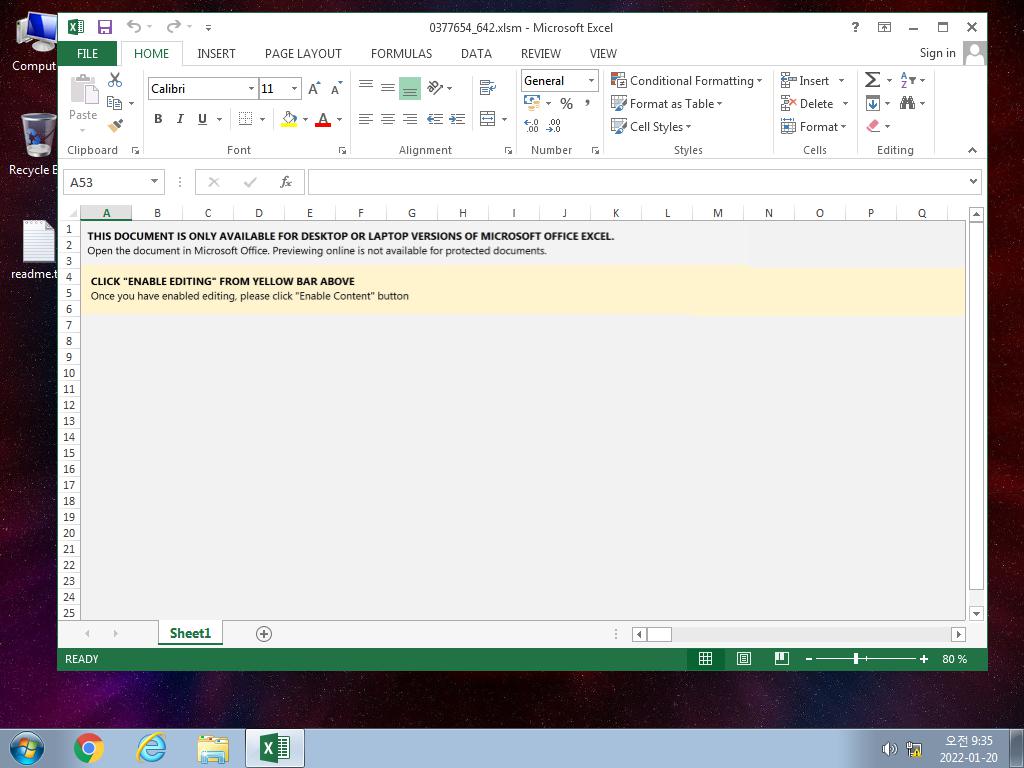Open the General number format dropdown
The image size is (1024, 768).
591,80
